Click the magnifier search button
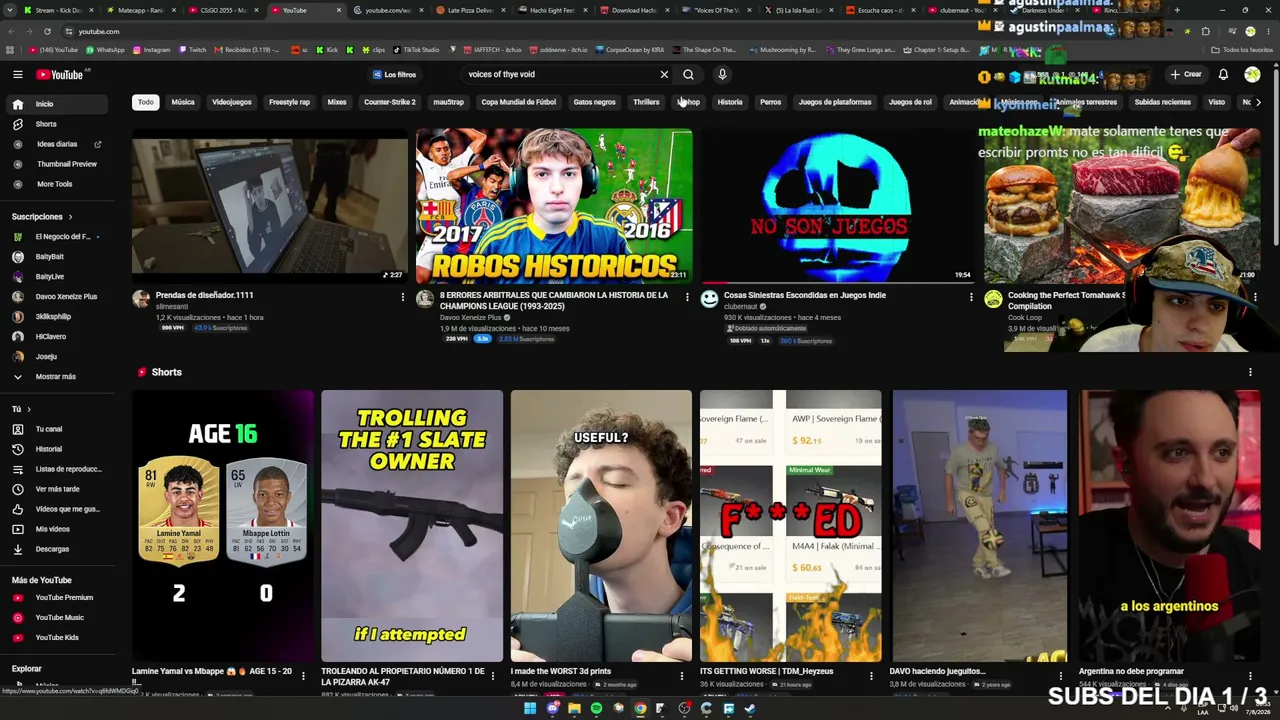The image size is (1280, 720). coord(688,74)
